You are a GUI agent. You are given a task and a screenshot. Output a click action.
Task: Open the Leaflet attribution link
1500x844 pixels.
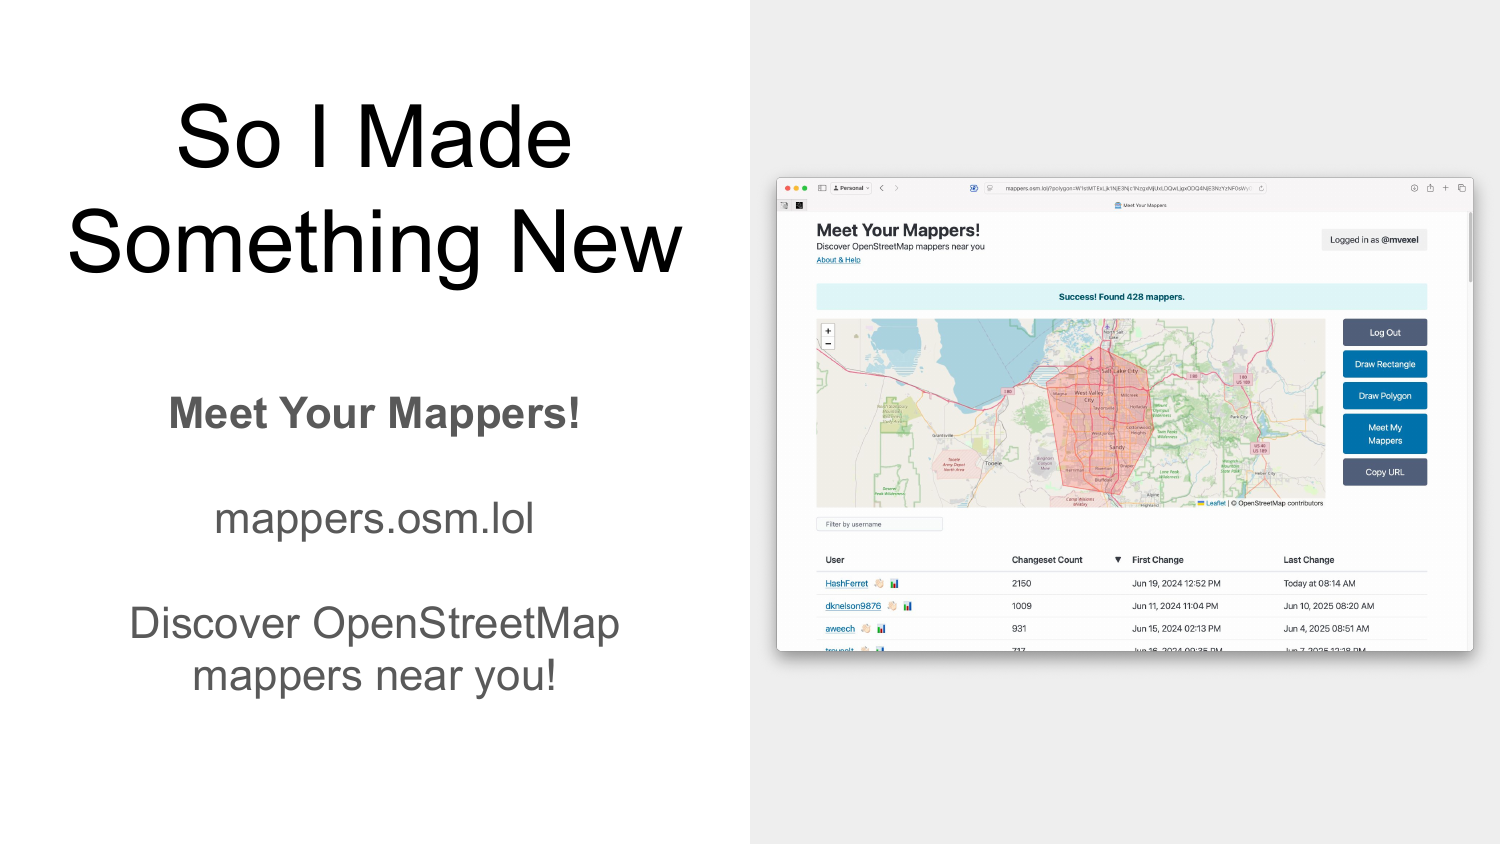click(x=1215, y=503)
